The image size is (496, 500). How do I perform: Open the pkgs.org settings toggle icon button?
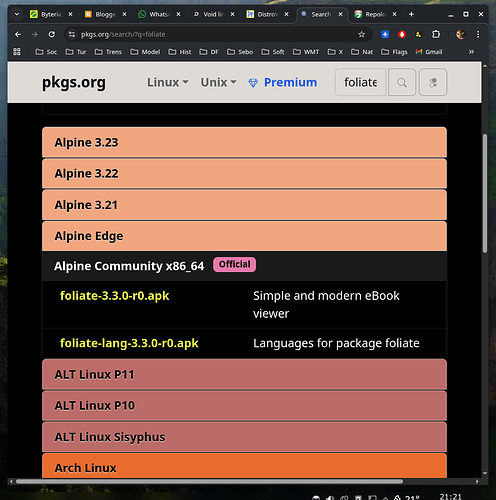coord(433,82)
